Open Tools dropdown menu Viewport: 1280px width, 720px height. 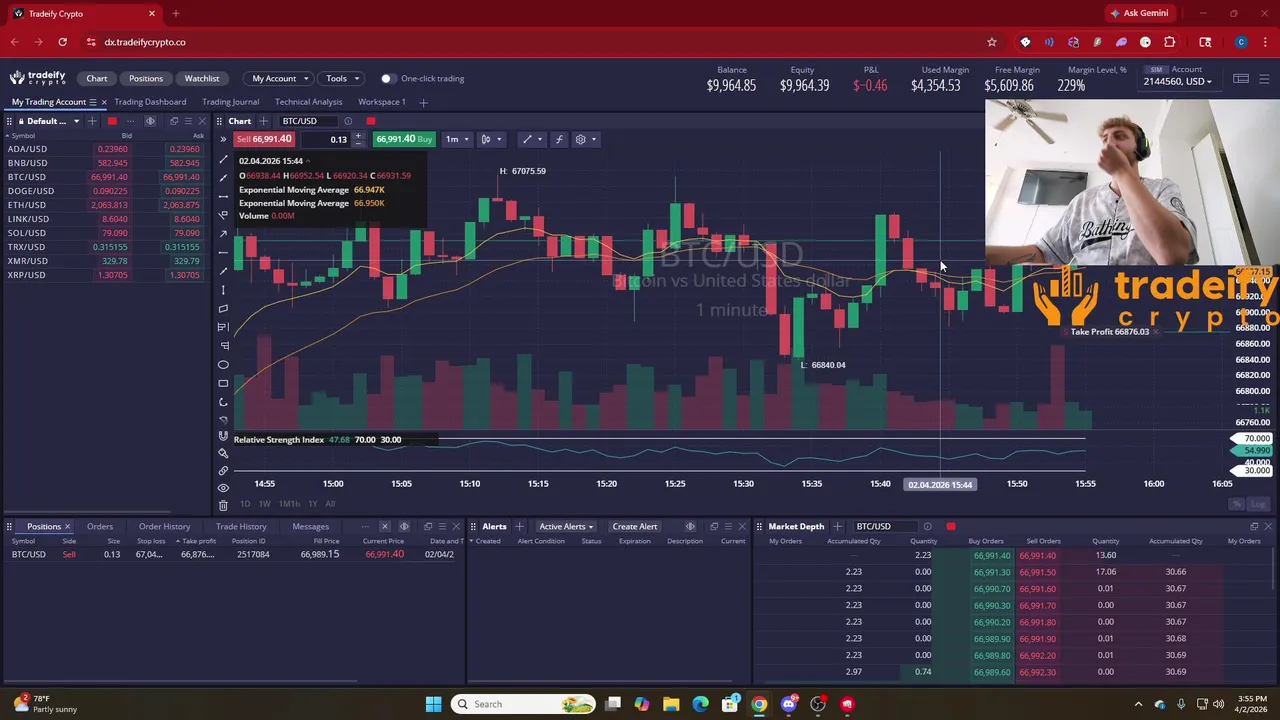[x=340, y=78]
